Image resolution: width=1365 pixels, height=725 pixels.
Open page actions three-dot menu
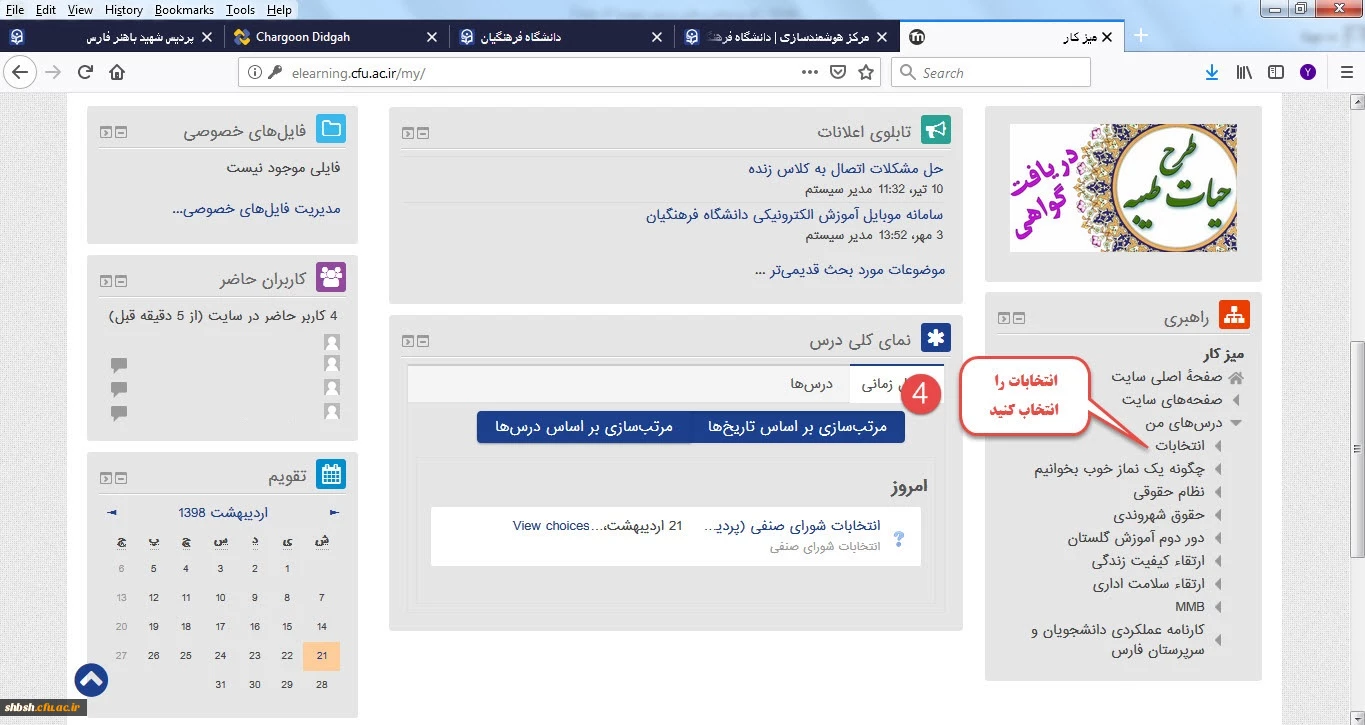click(x=811, y=72)
